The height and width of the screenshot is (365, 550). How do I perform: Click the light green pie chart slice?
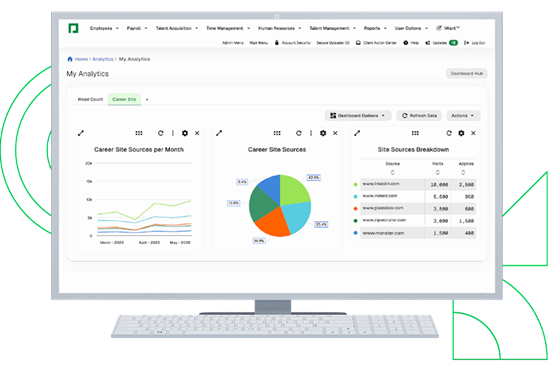(x=293, y=190)
